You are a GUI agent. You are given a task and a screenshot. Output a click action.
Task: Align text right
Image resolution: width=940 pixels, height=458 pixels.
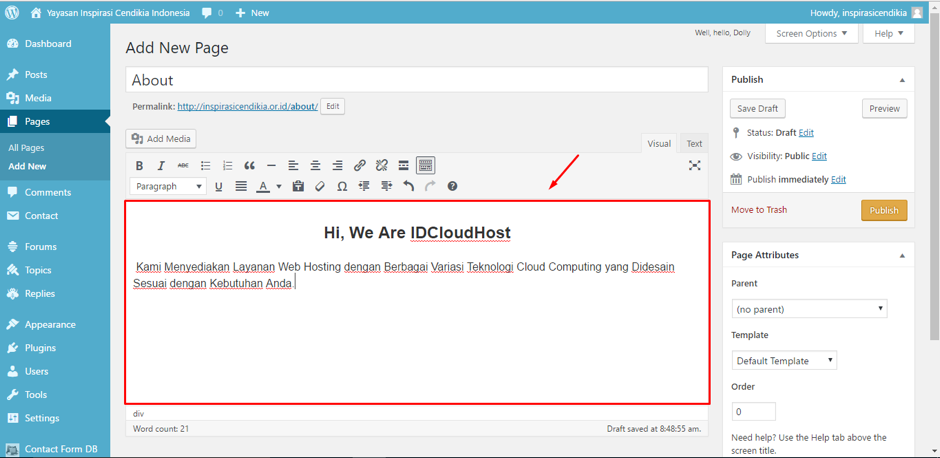click(x=338, y=165)
